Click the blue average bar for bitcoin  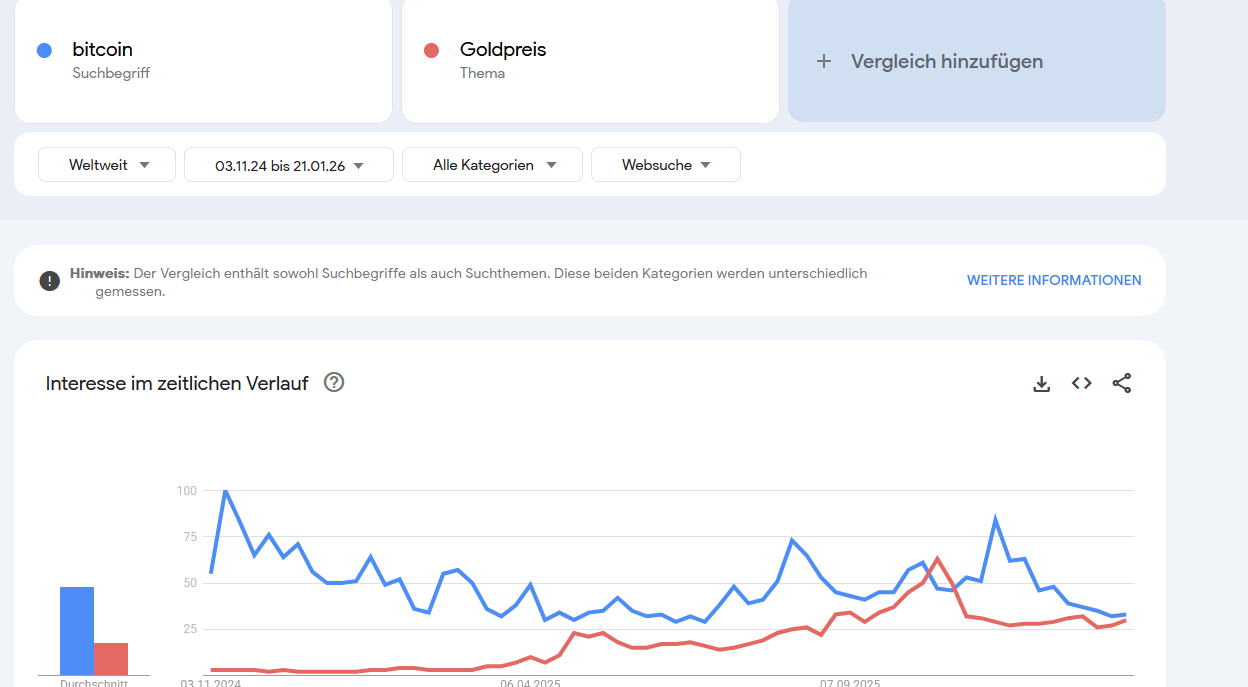pos(77,631)
